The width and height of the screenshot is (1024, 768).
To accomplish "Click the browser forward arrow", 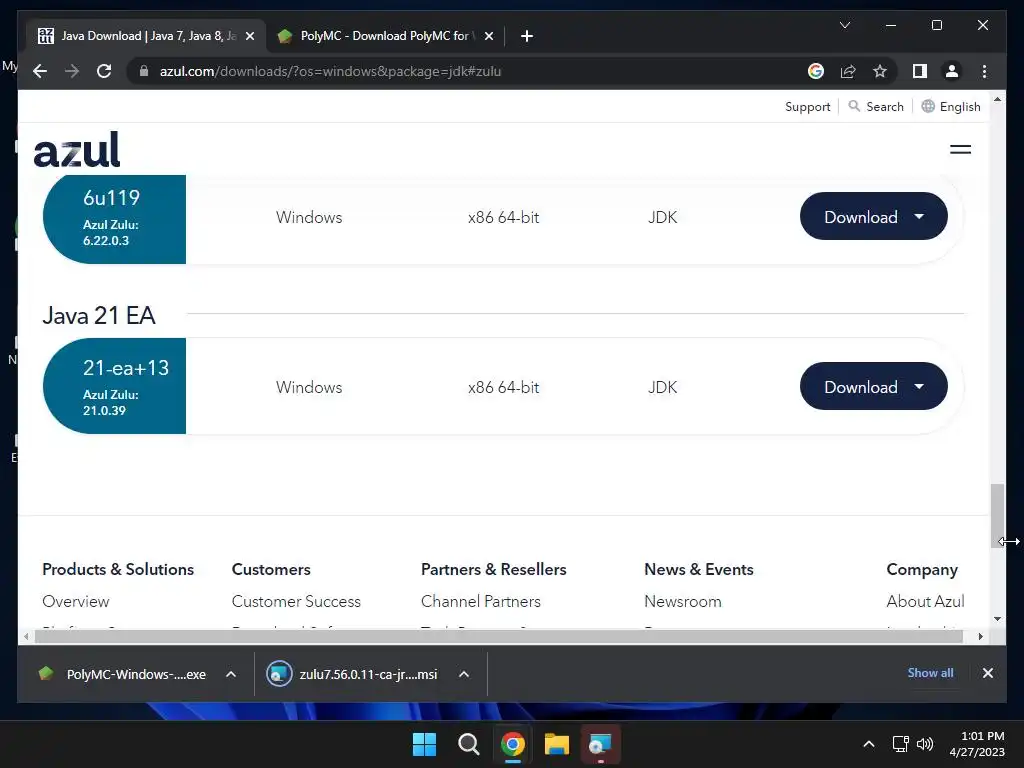I will [72, 71].
